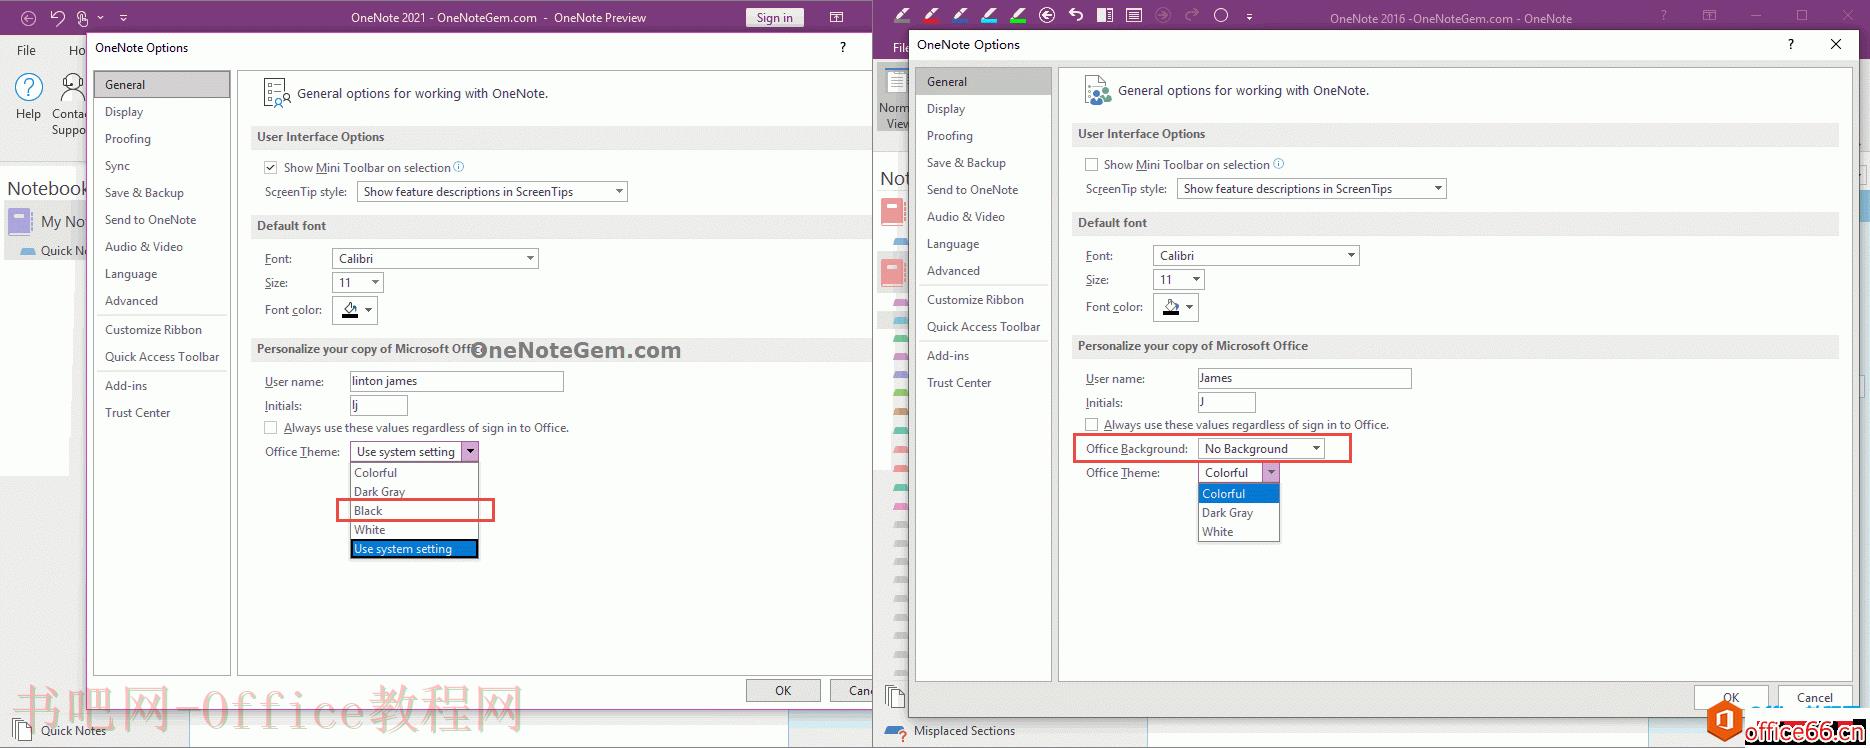Click Ribbon Display Options icon in OneNote 2021
The image size is (1870, 748).
coord(837,17)
